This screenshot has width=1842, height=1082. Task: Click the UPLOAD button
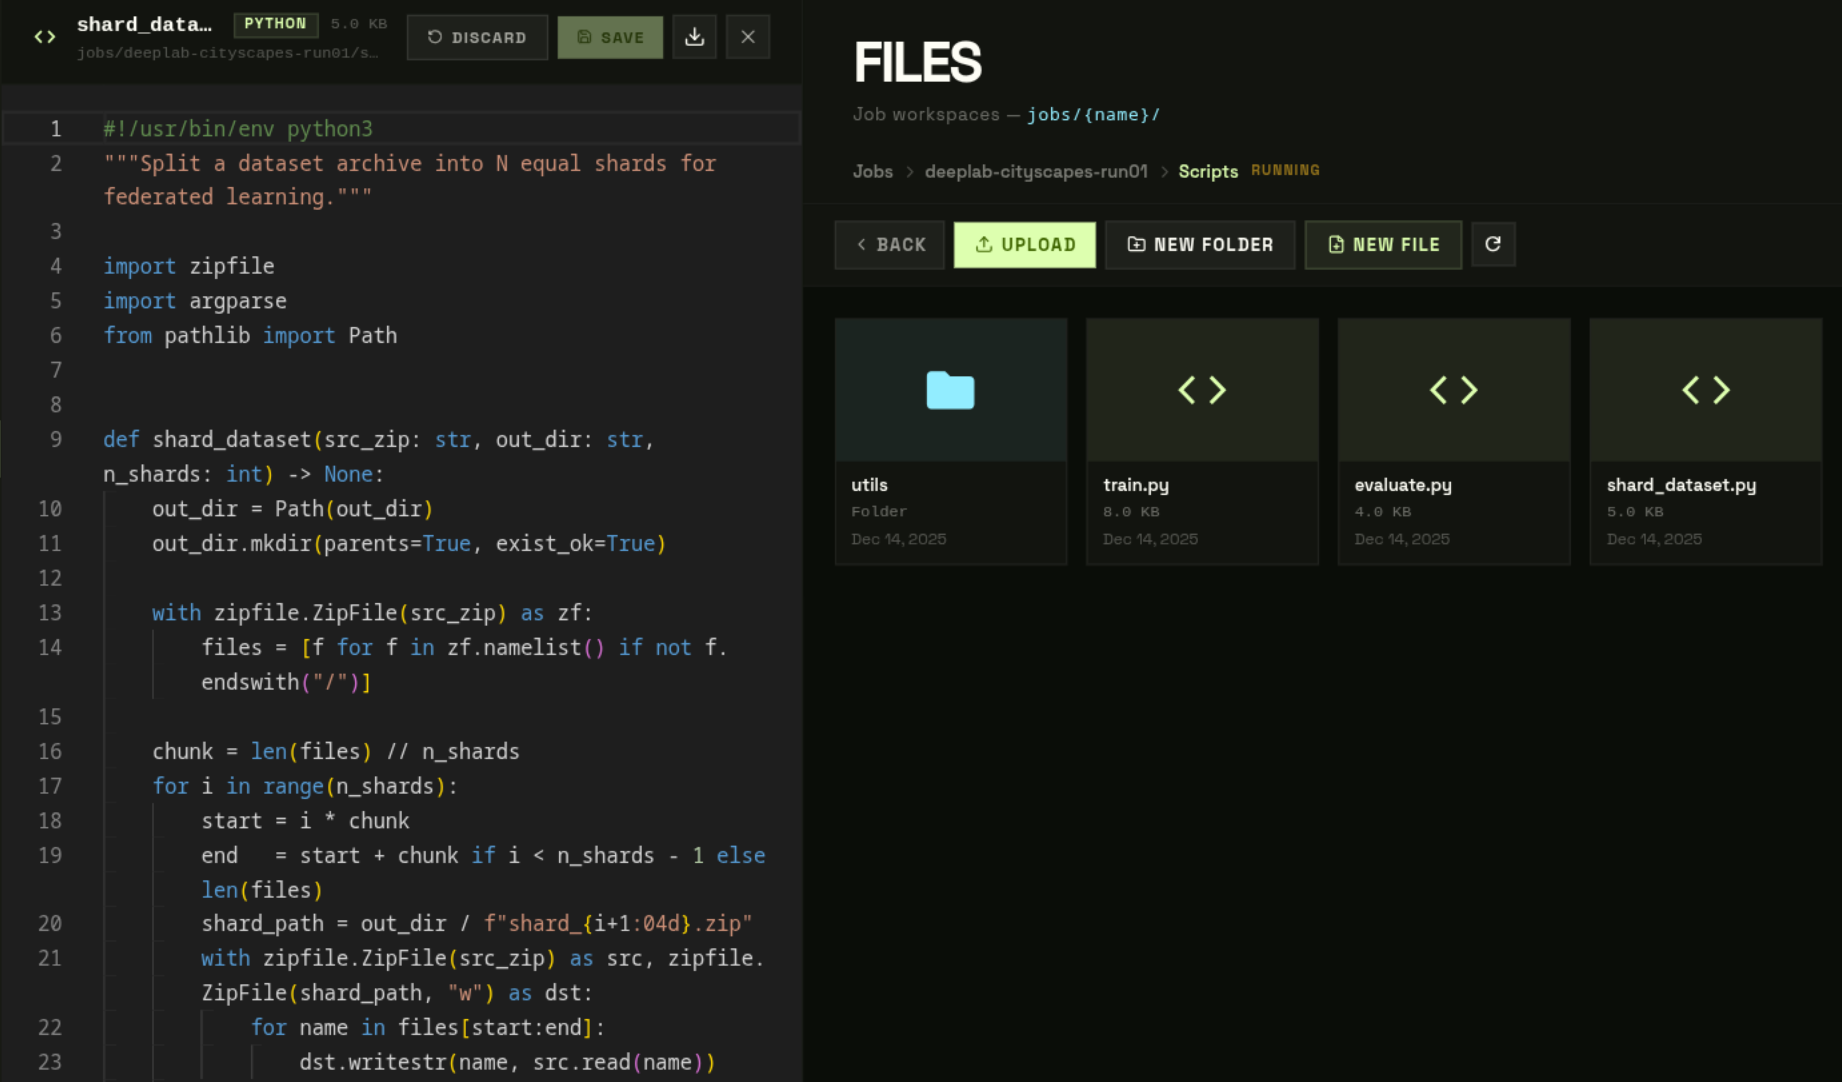pyautogui.click(x=1025, y=245)
